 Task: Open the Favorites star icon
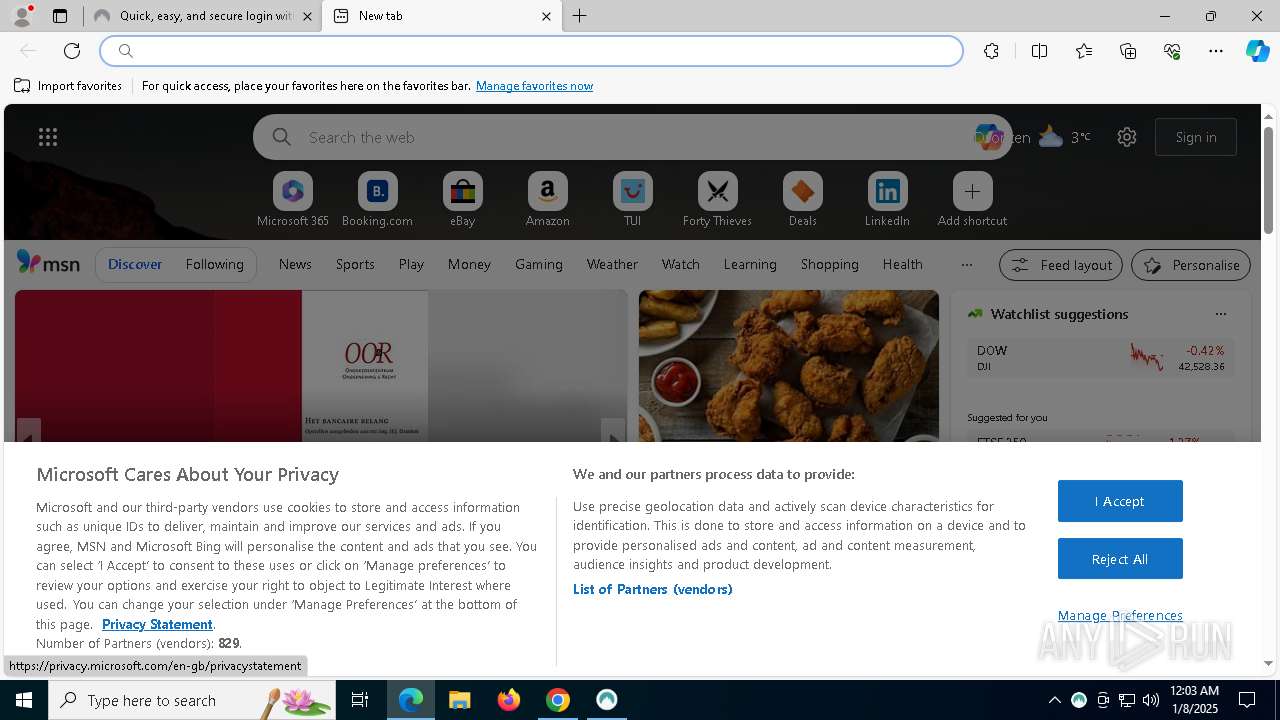(x=1084, y=51)
